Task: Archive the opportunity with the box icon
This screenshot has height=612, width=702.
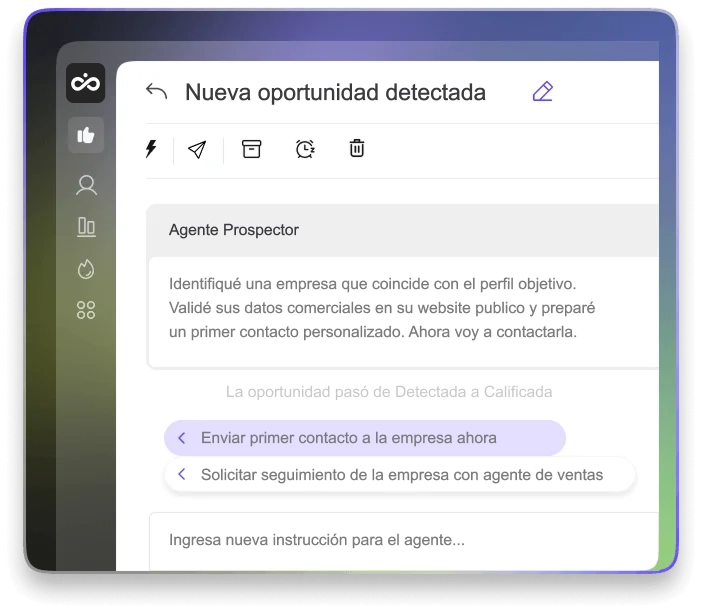Action: pyautogui.click(x=252, y=149)
